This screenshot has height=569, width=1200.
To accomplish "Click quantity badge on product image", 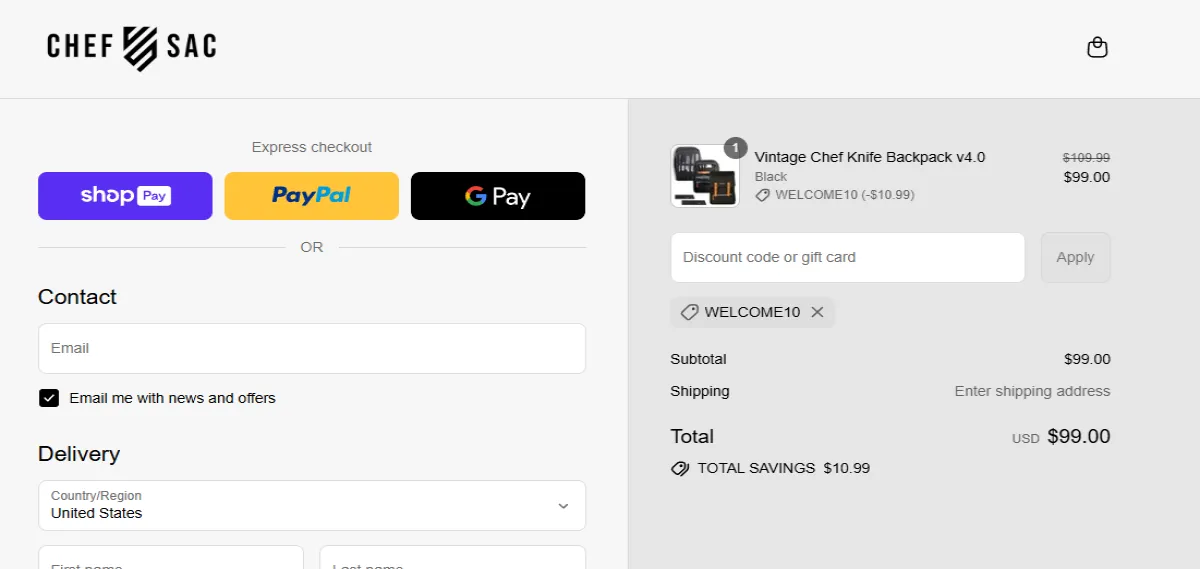I will coord(735,148).
